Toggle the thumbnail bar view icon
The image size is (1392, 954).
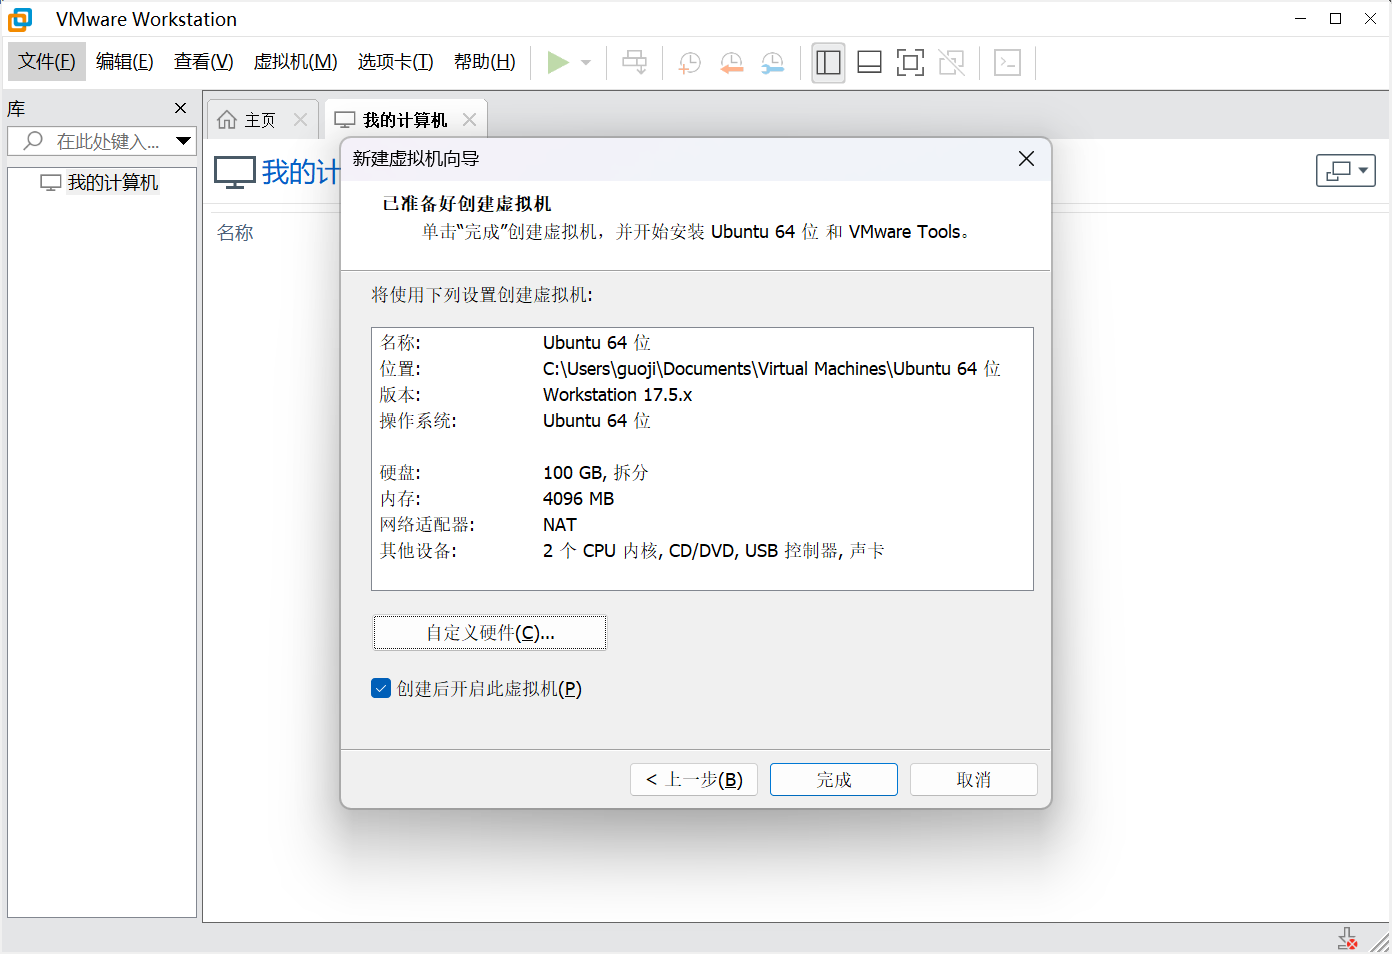pos(870,62)
